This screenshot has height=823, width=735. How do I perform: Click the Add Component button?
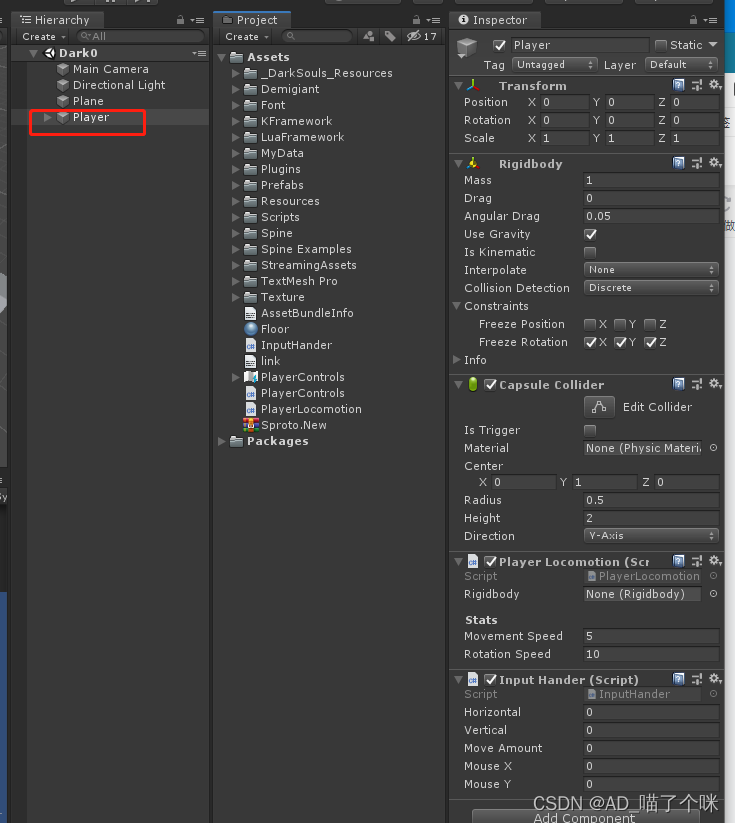click(x=586, y=817)
